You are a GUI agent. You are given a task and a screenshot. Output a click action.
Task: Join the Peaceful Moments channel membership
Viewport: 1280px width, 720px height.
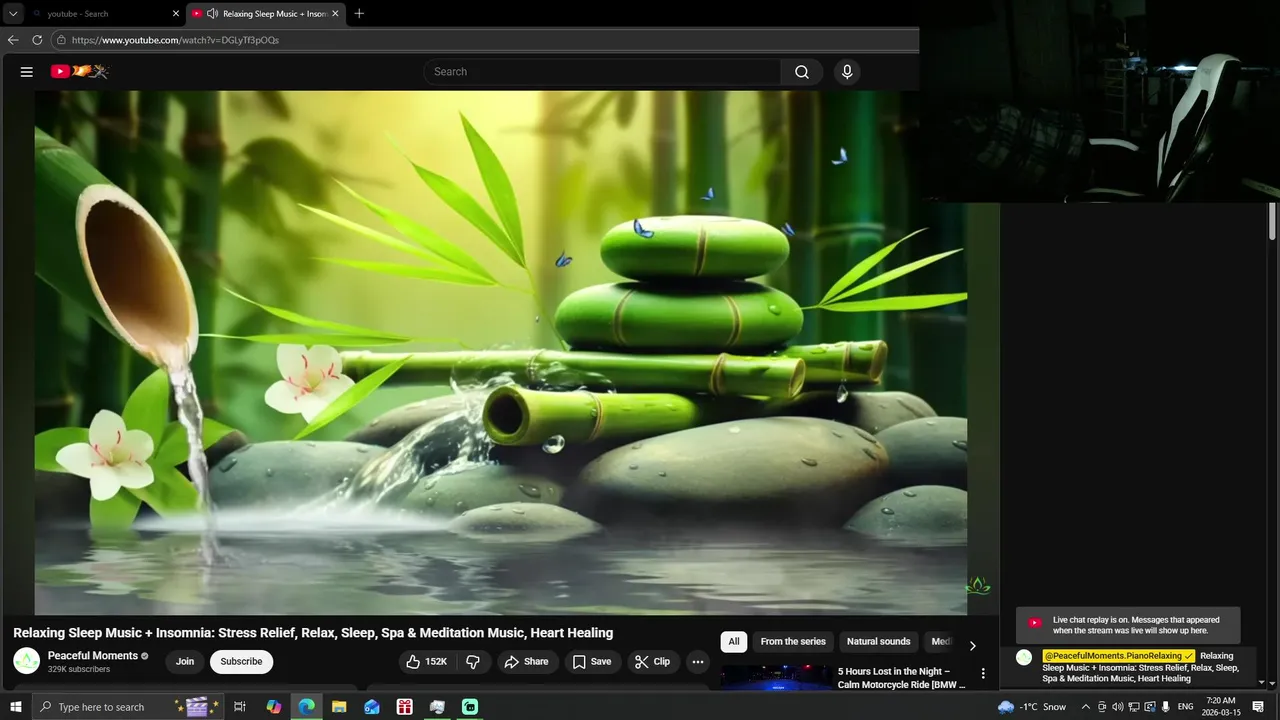pyautogui.click(x=185, y=662)
